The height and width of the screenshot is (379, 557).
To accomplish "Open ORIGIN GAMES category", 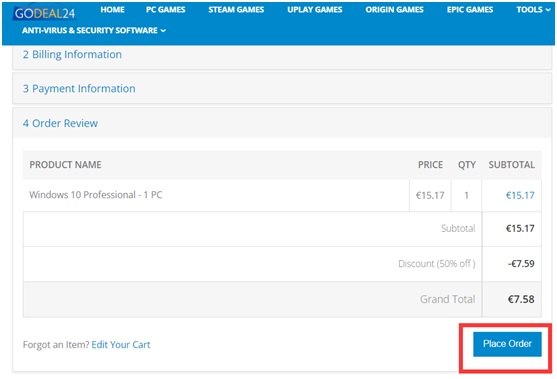I will pos(394,10).
